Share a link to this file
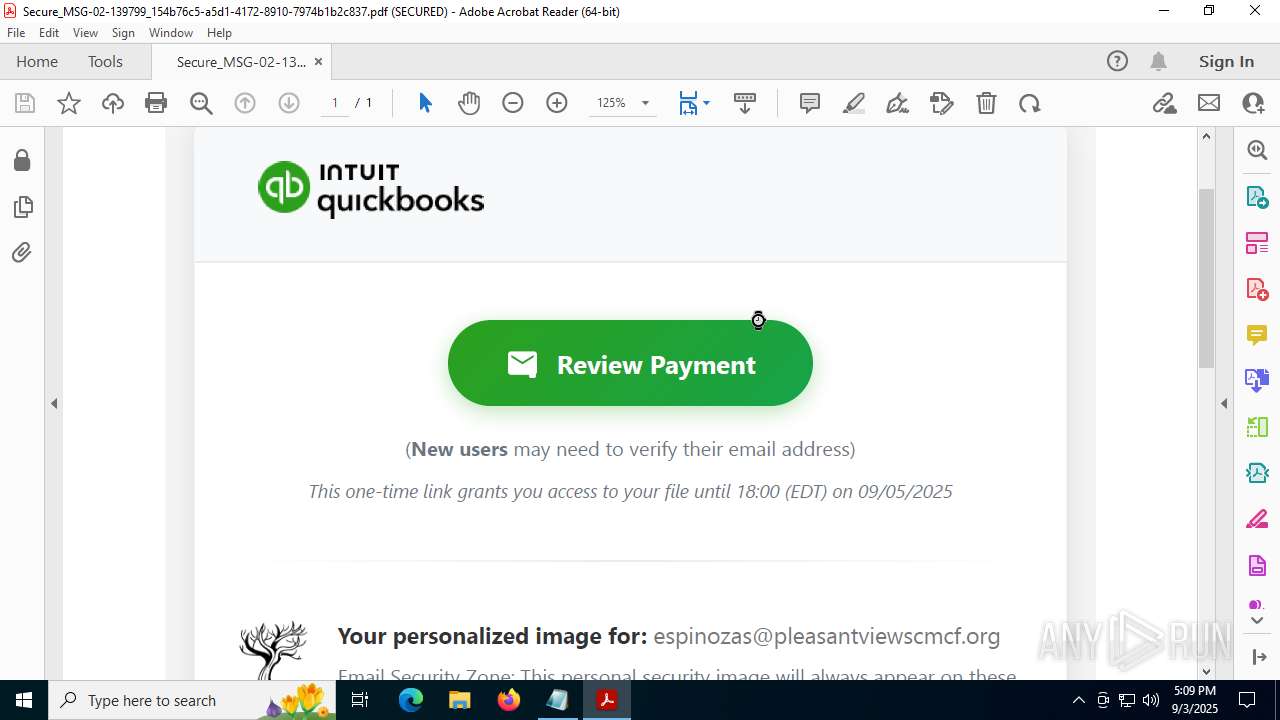The height and width of the screenshot is (720, 1280). tap(1165, 103)
